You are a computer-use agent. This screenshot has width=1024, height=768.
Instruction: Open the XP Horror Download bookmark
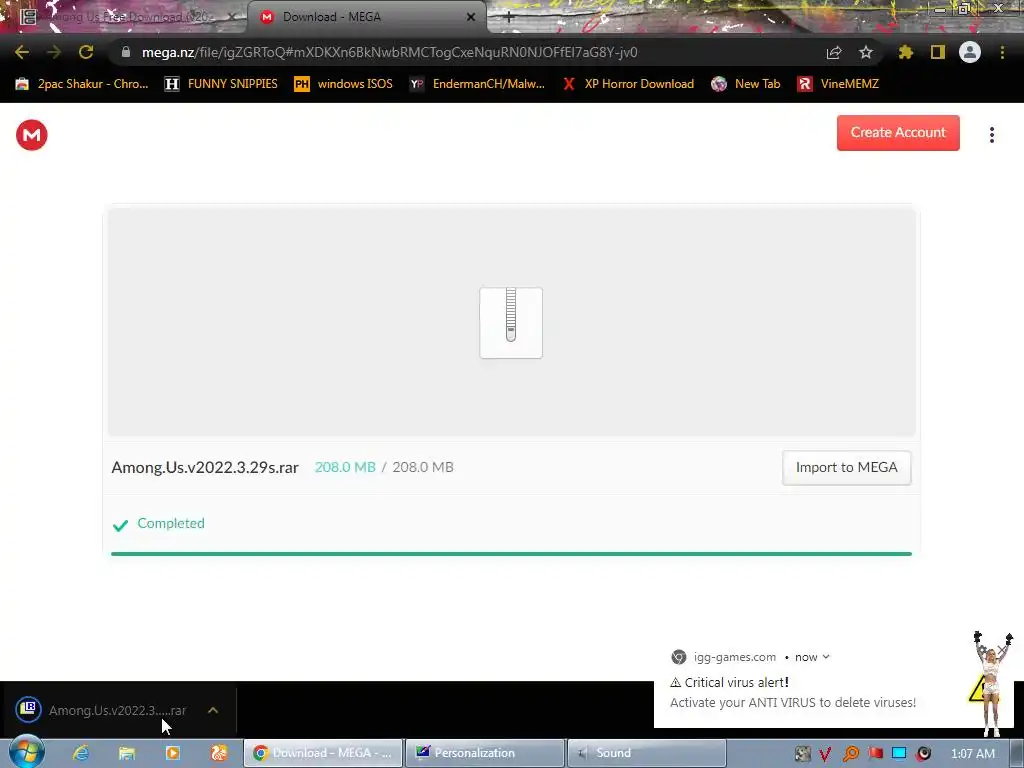pos(628,84)
